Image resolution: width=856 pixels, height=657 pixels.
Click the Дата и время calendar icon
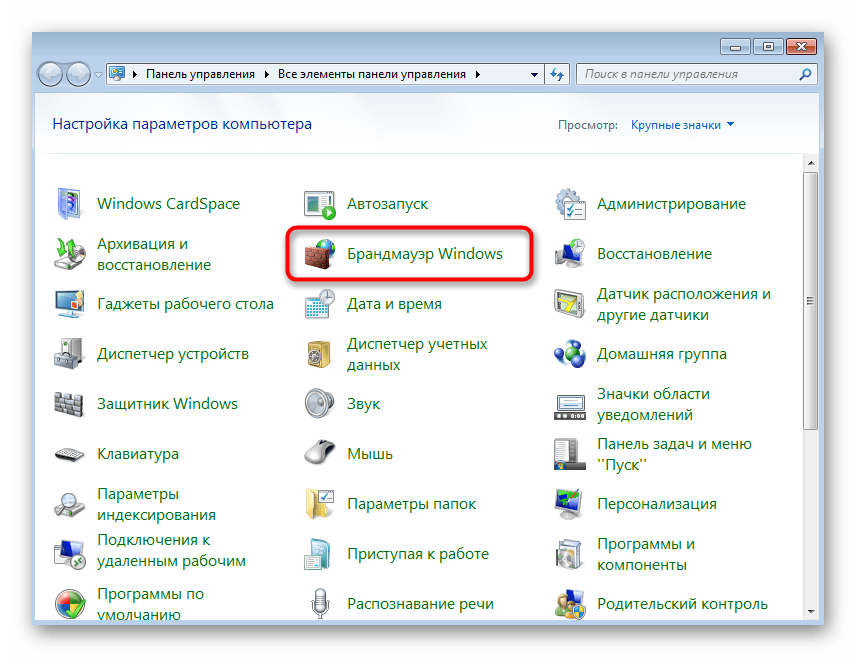coord(320,304)
